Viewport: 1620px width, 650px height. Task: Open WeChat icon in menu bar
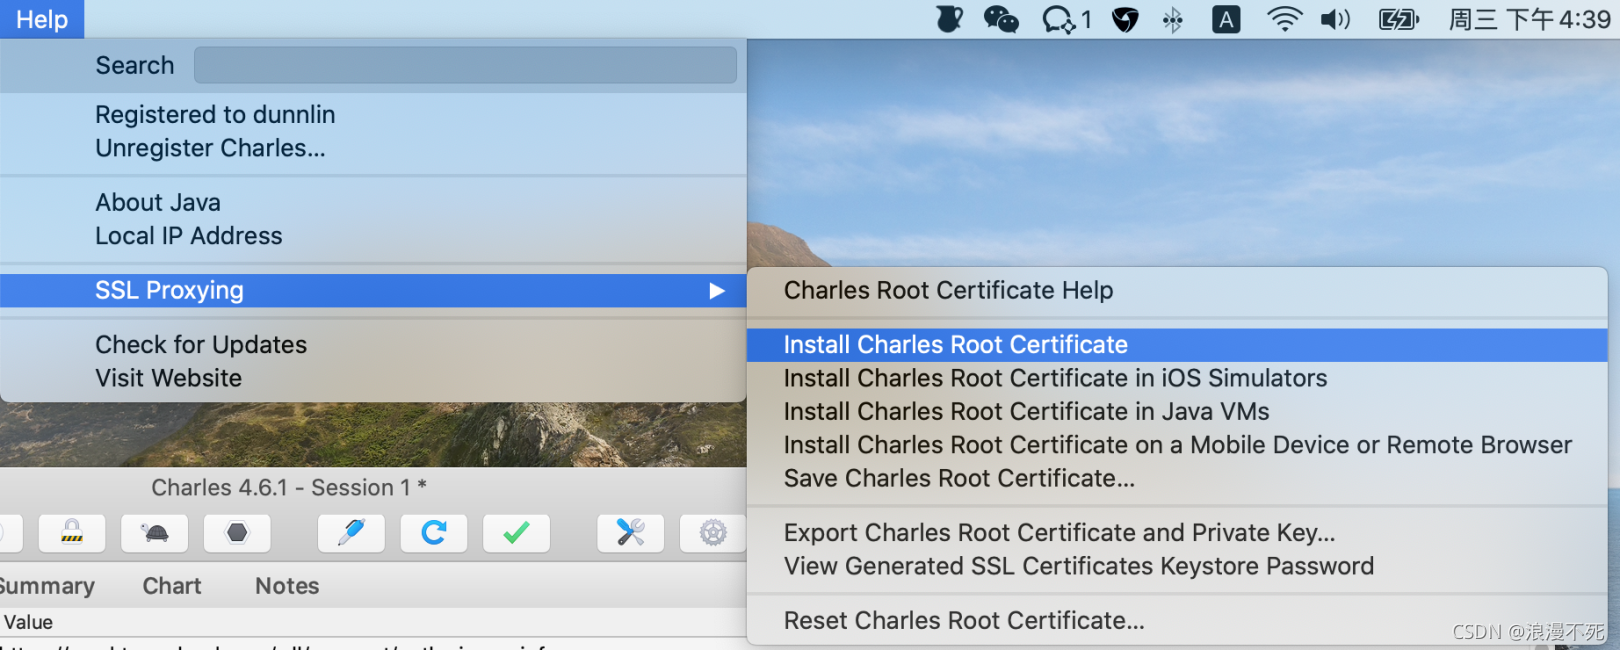click(x=1001, y=19)
